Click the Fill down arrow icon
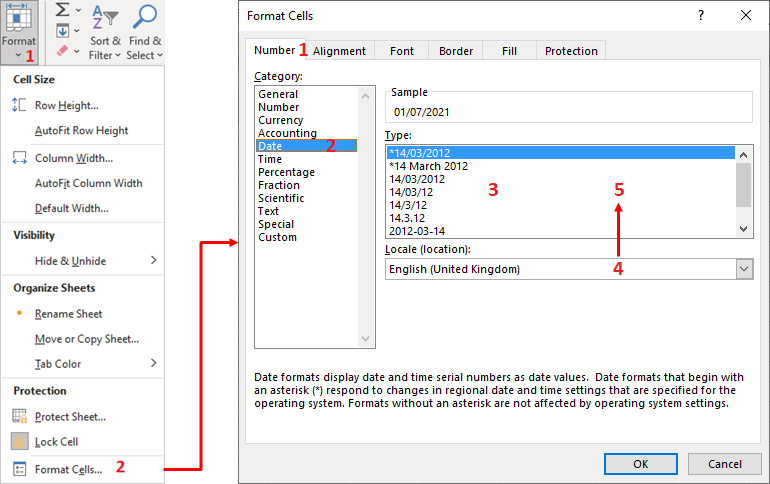 click(x=62, y=30)
